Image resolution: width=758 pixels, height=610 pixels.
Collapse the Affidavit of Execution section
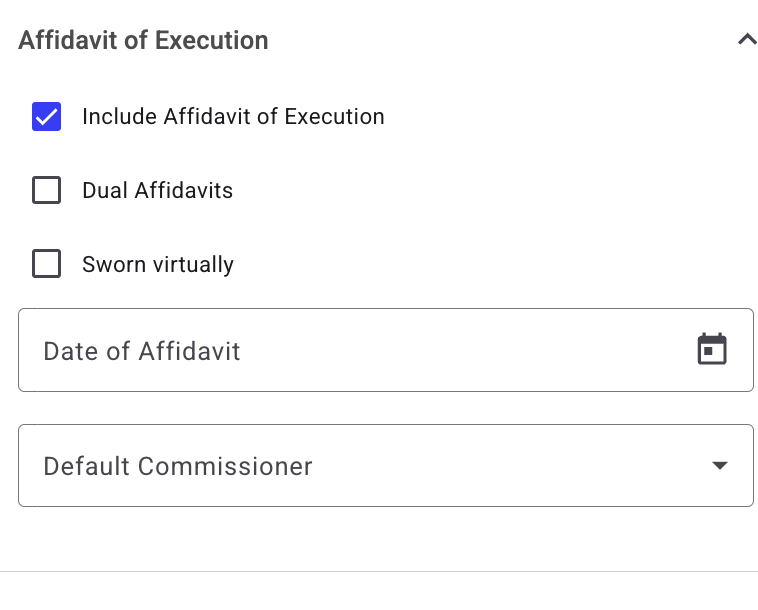[747, 39]
